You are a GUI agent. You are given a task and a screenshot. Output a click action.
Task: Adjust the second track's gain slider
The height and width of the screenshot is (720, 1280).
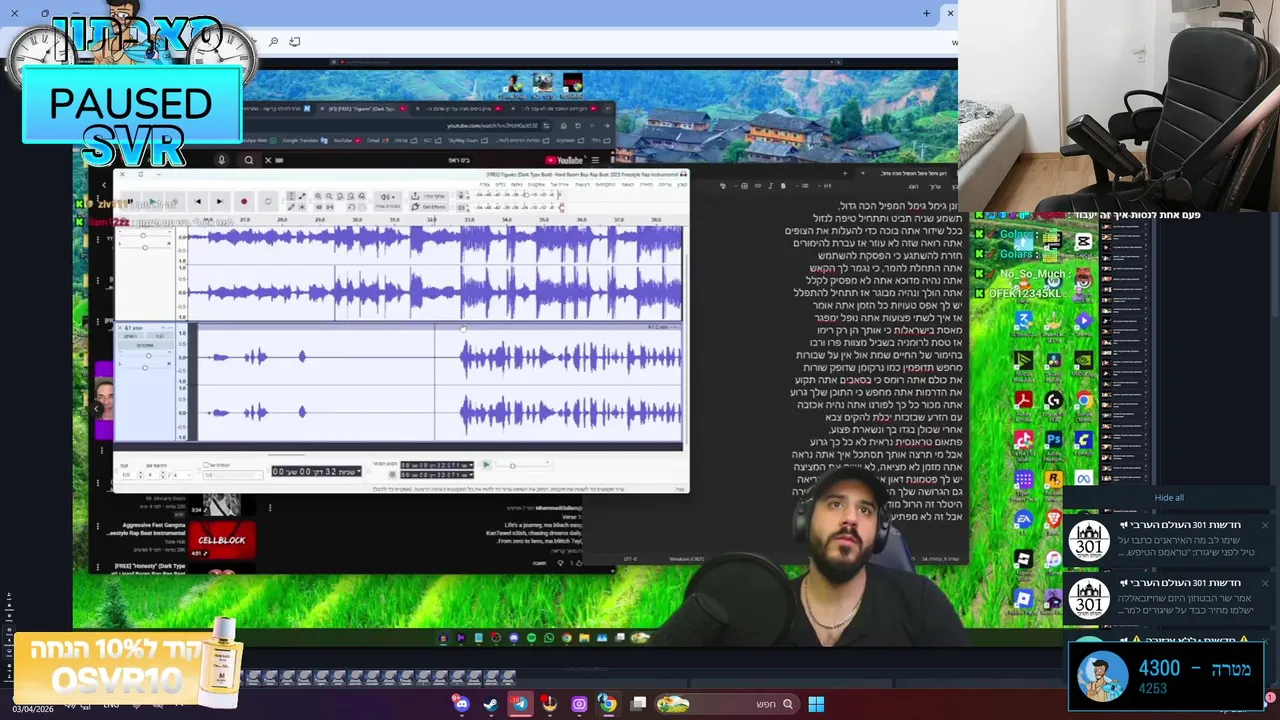coord(149,356)
